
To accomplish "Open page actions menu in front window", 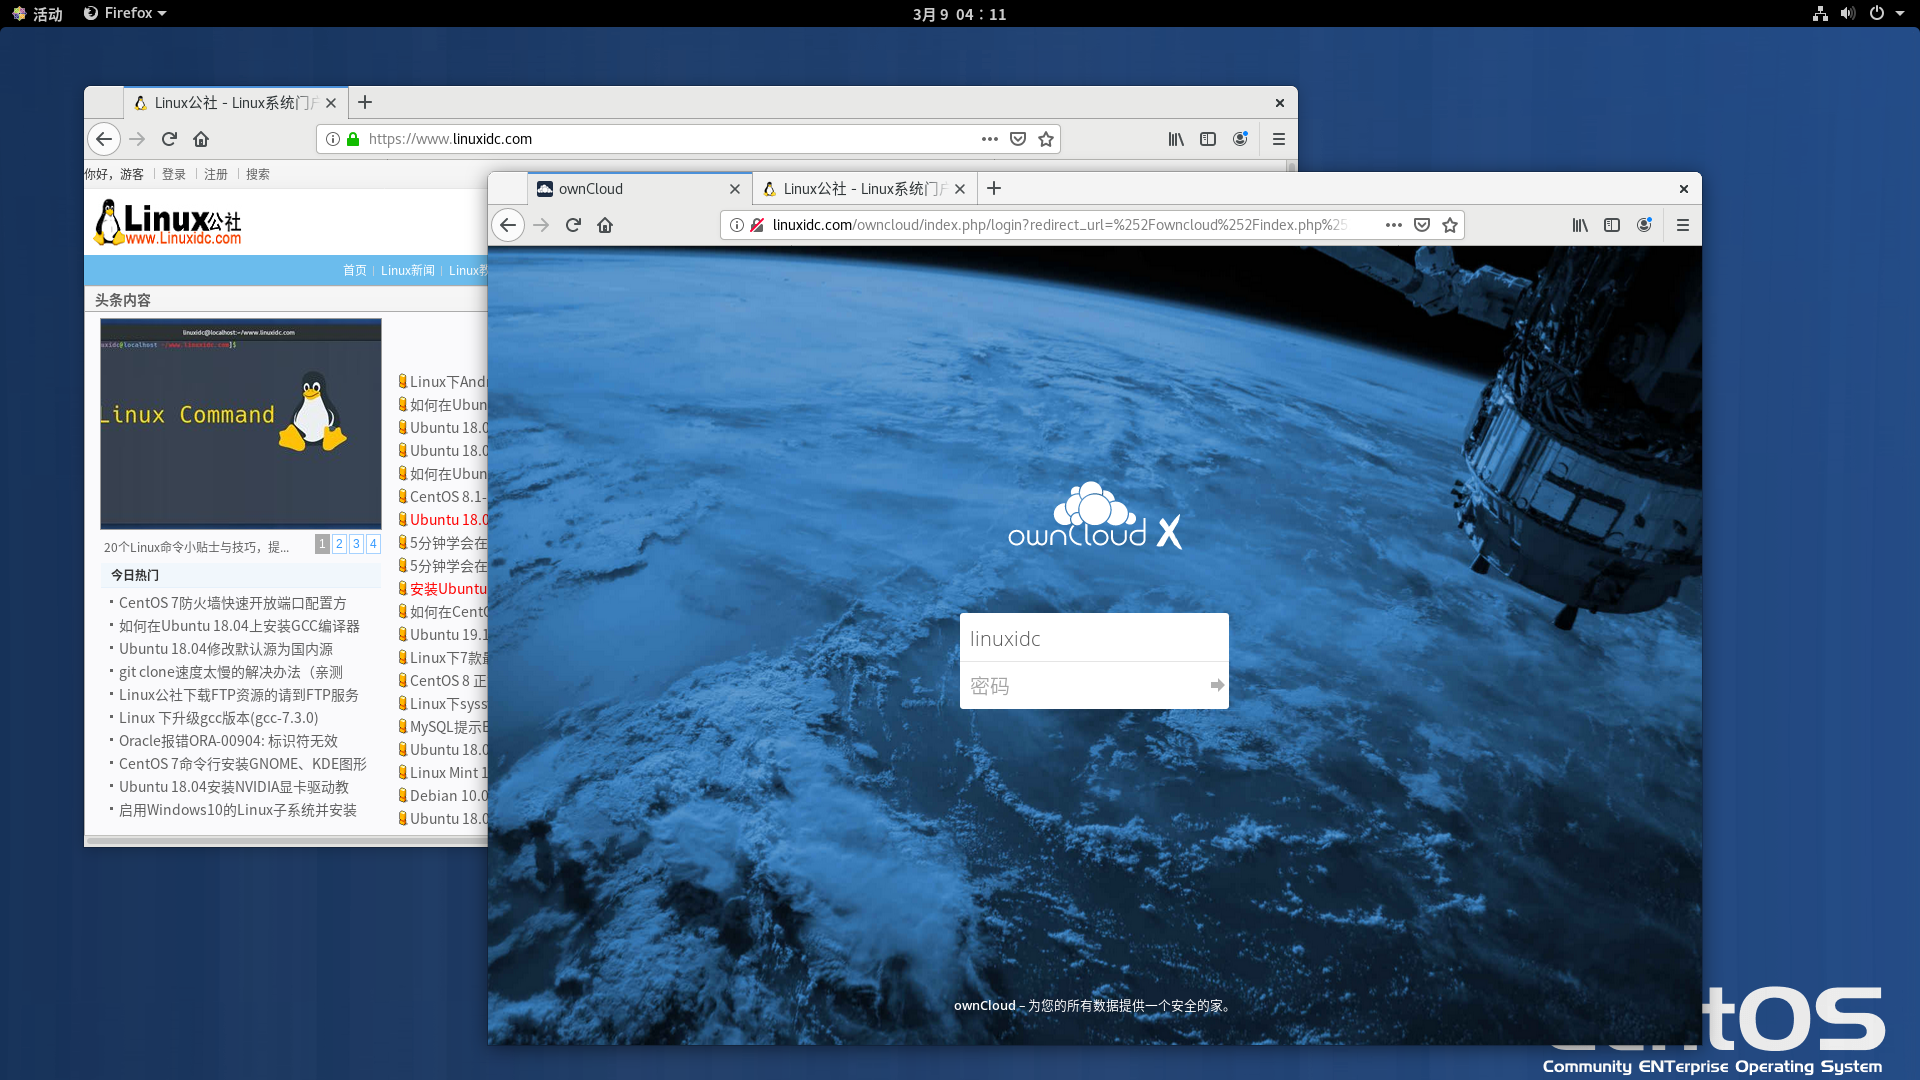I will point(1393,225).
